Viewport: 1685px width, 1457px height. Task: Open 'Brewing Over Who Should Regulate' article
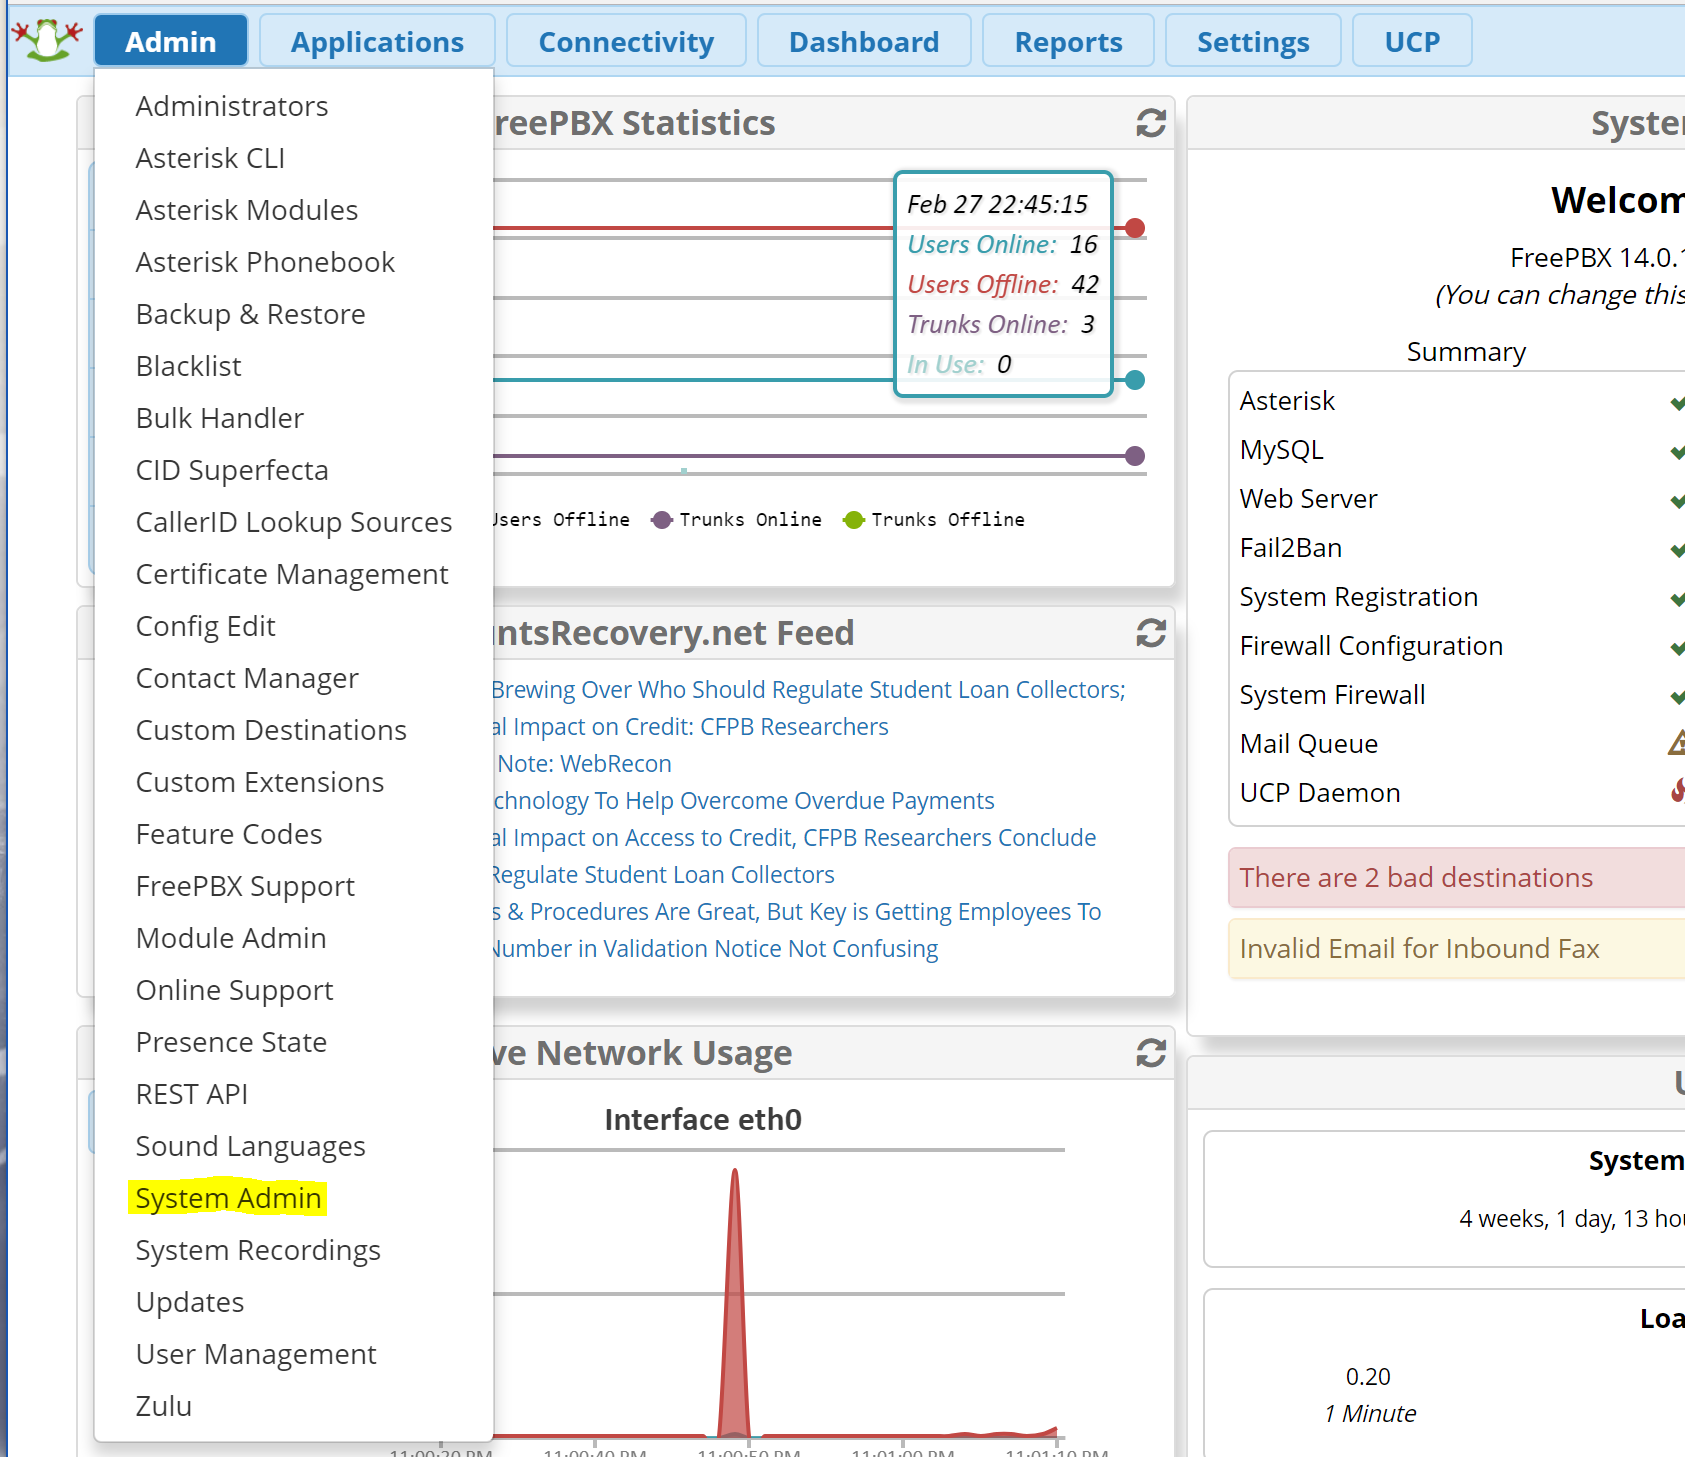(x=809, y=690)
